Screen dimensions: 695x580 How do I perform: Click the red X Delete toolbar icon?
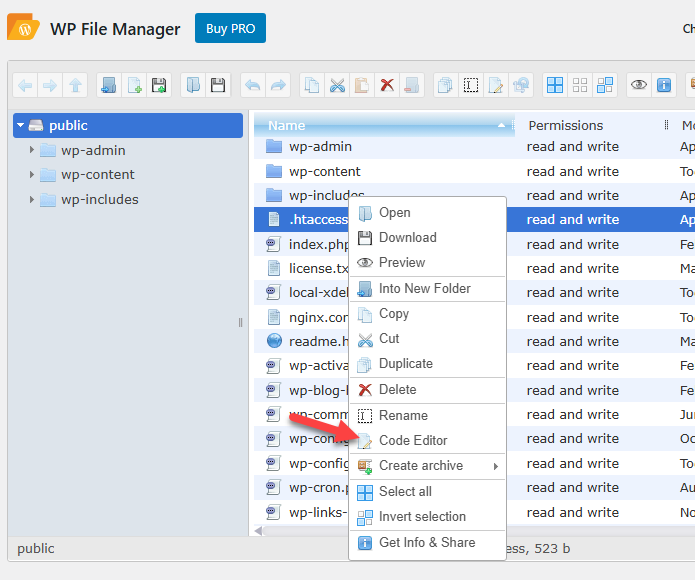387,85
